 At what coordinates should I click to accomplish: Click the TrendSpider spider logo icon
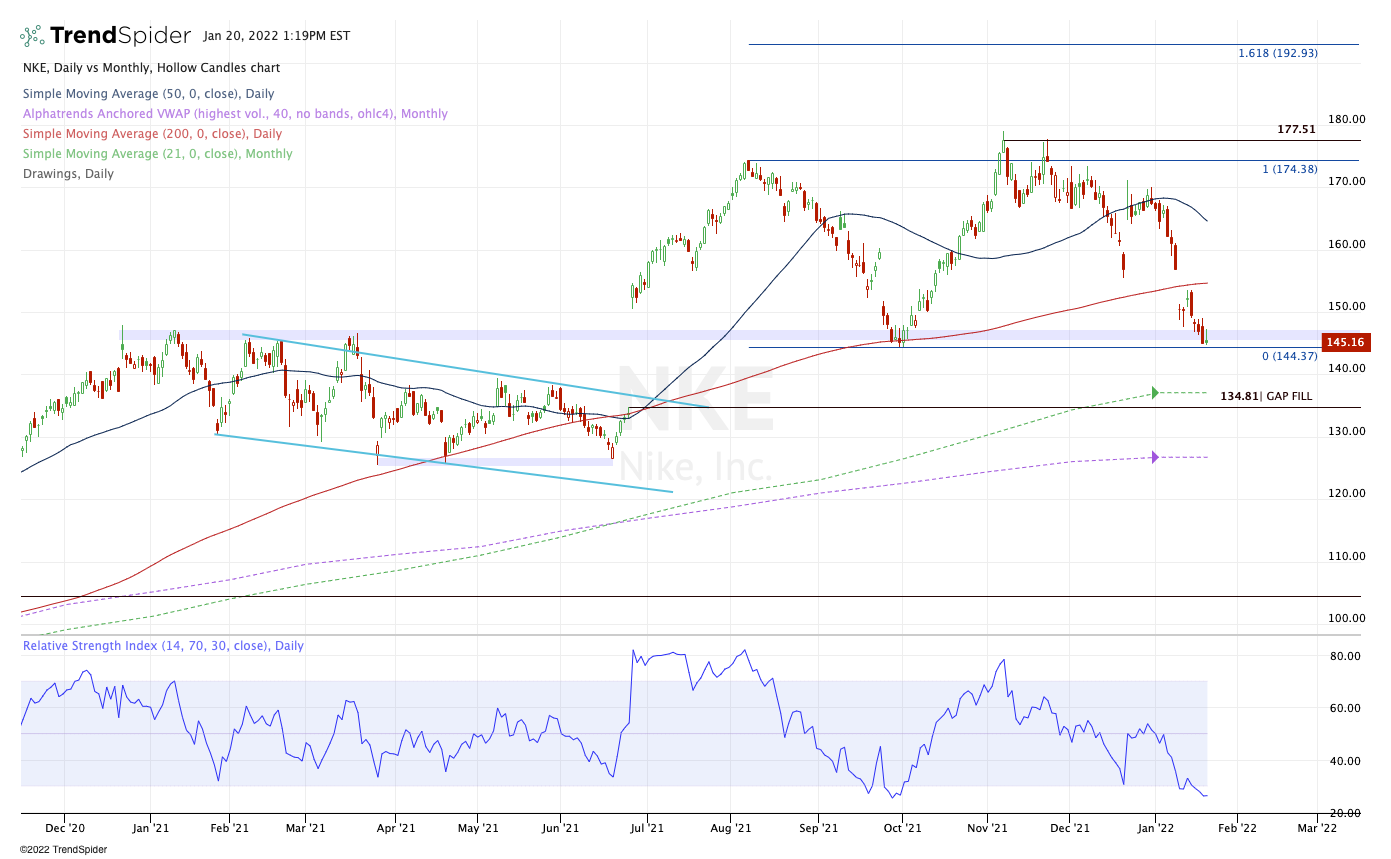pyautogui.click(x=32, y=36)
